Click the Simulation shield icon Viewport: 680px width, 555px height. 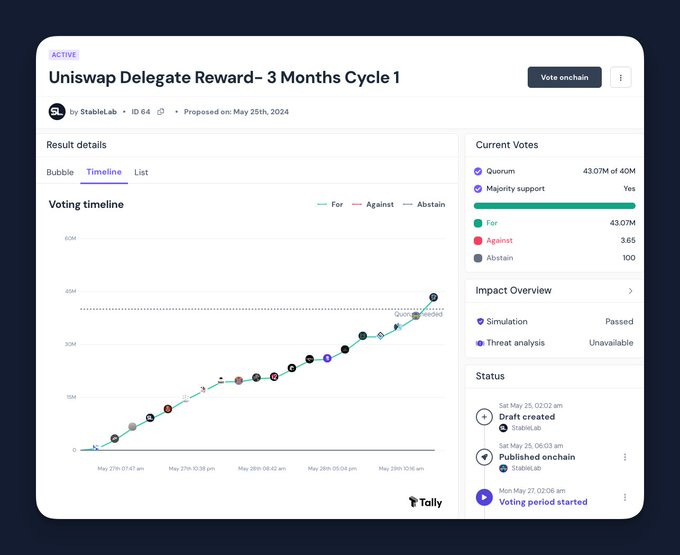pos(480,321)
